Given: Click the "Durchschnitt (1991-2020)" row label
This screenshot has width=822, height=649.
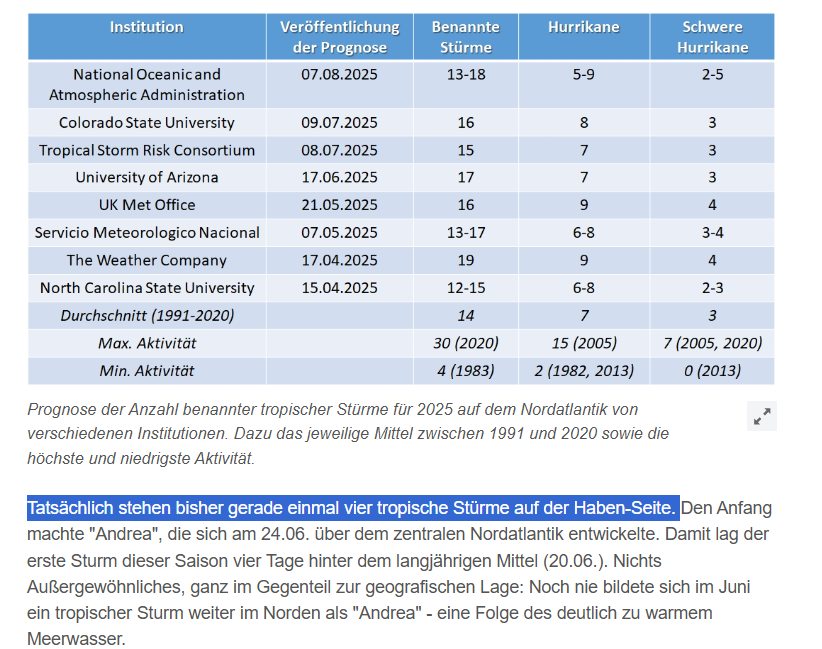Looking at the screenshot, I should tap(147, 315).
